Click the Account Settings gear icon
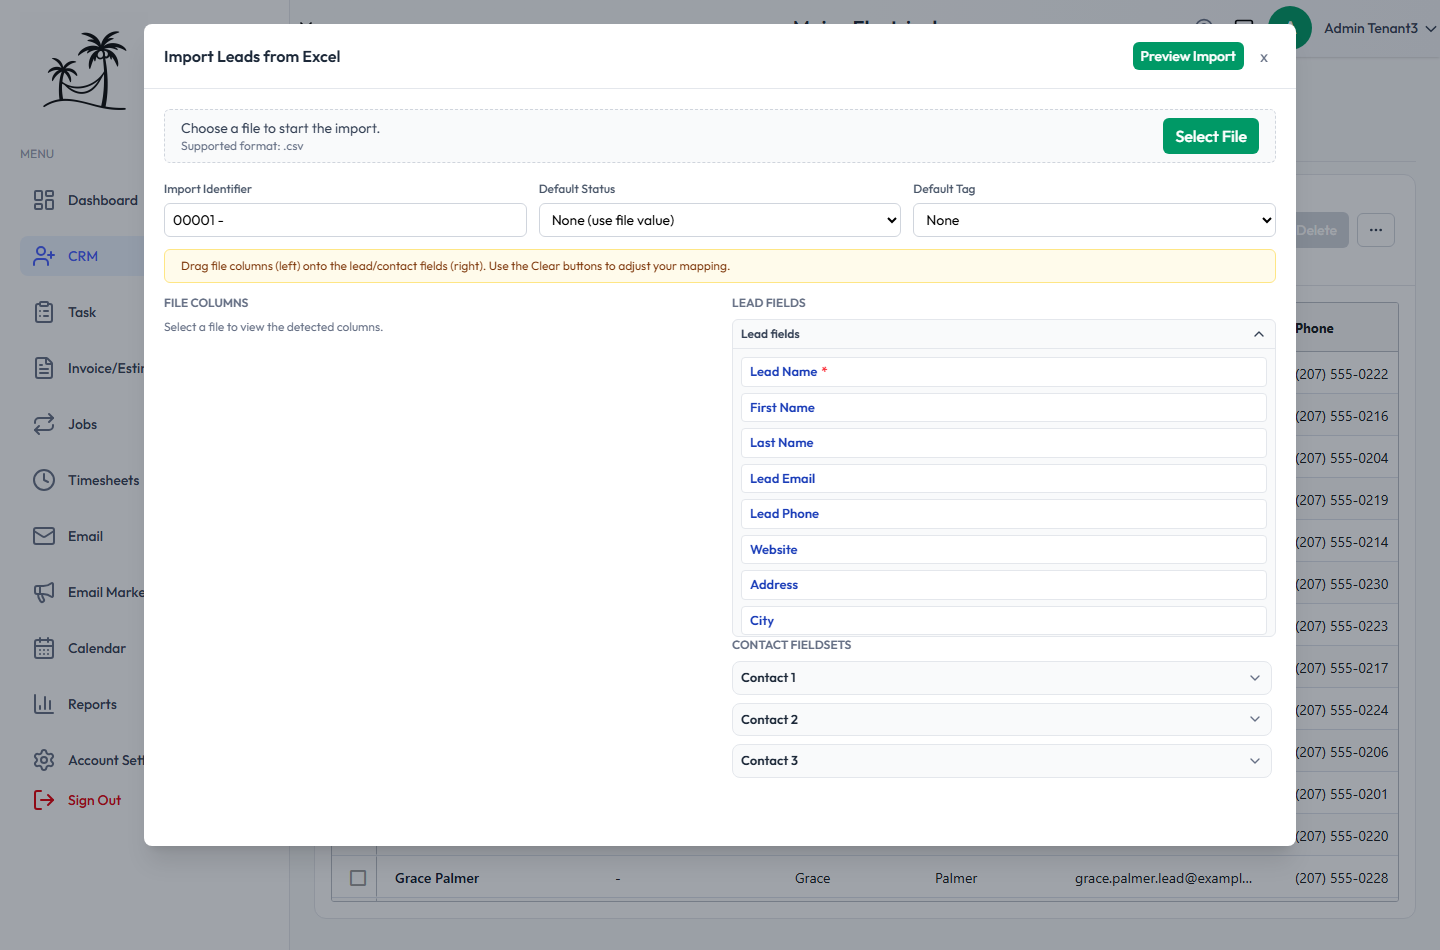This screenshot has width=1440, height=950. pyautogui.click(x=44, y=760)
